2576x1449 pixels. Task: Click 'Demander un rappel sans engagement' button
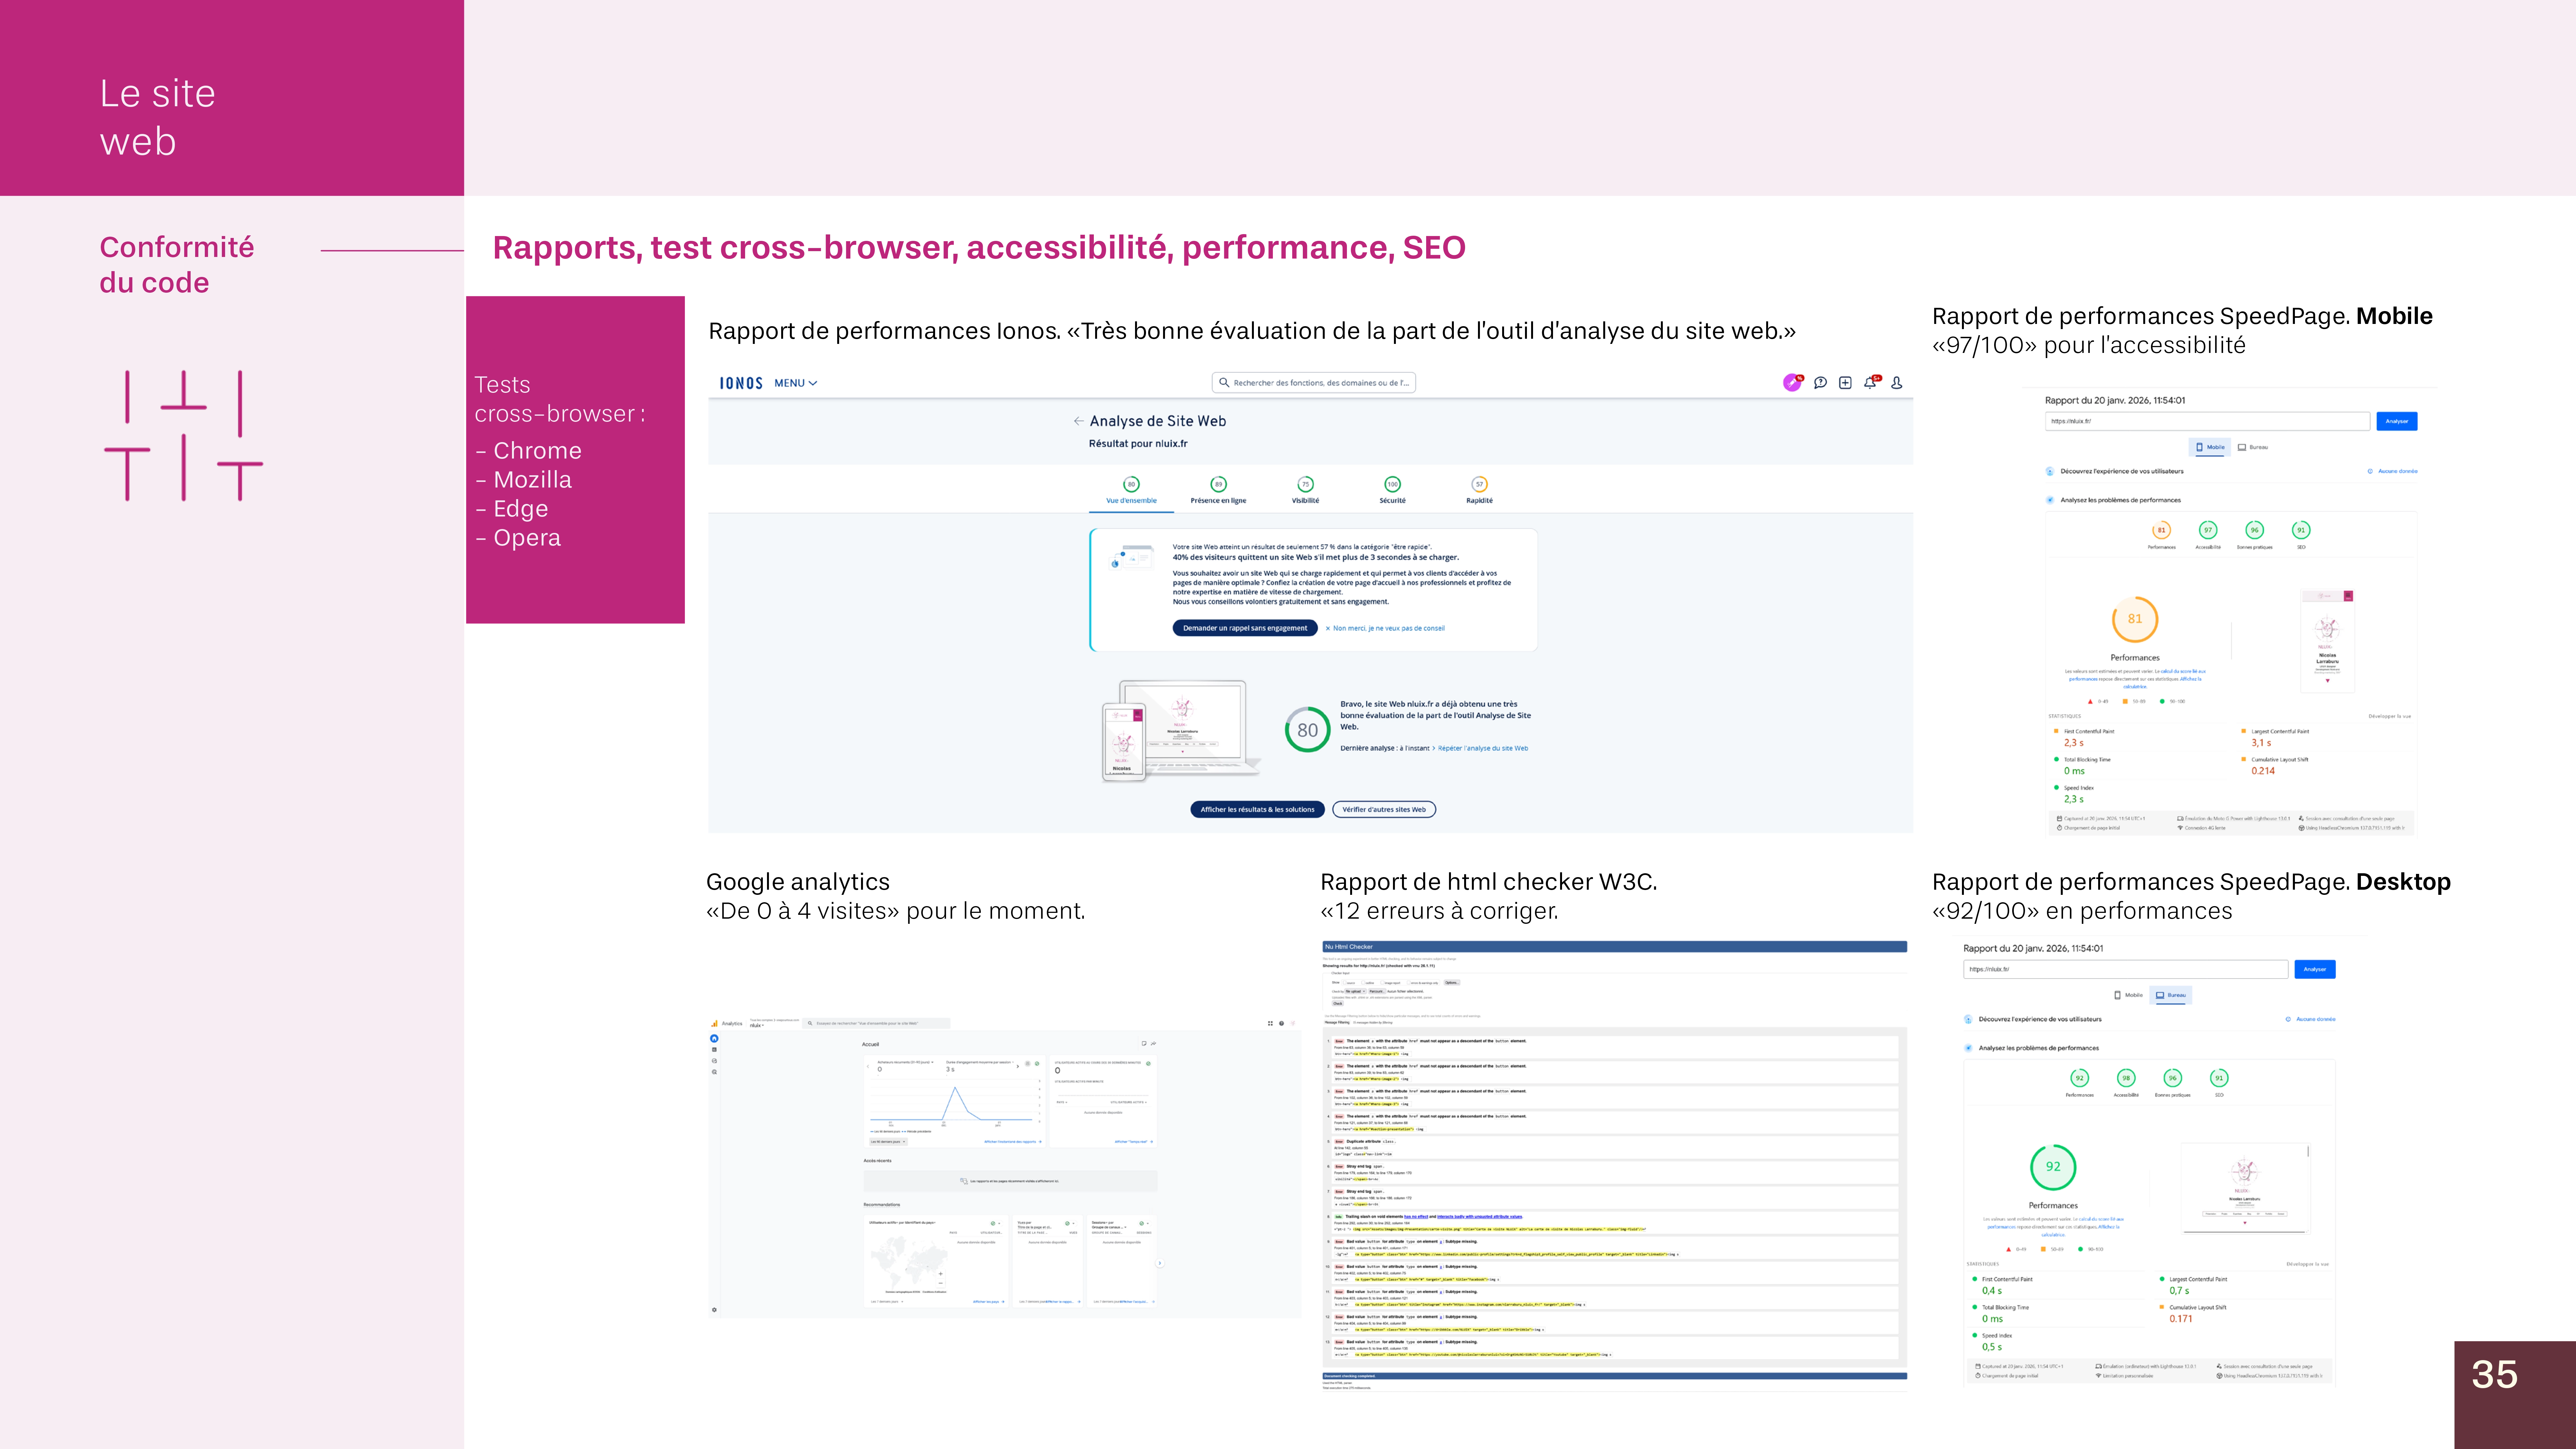coord(1245,628)
